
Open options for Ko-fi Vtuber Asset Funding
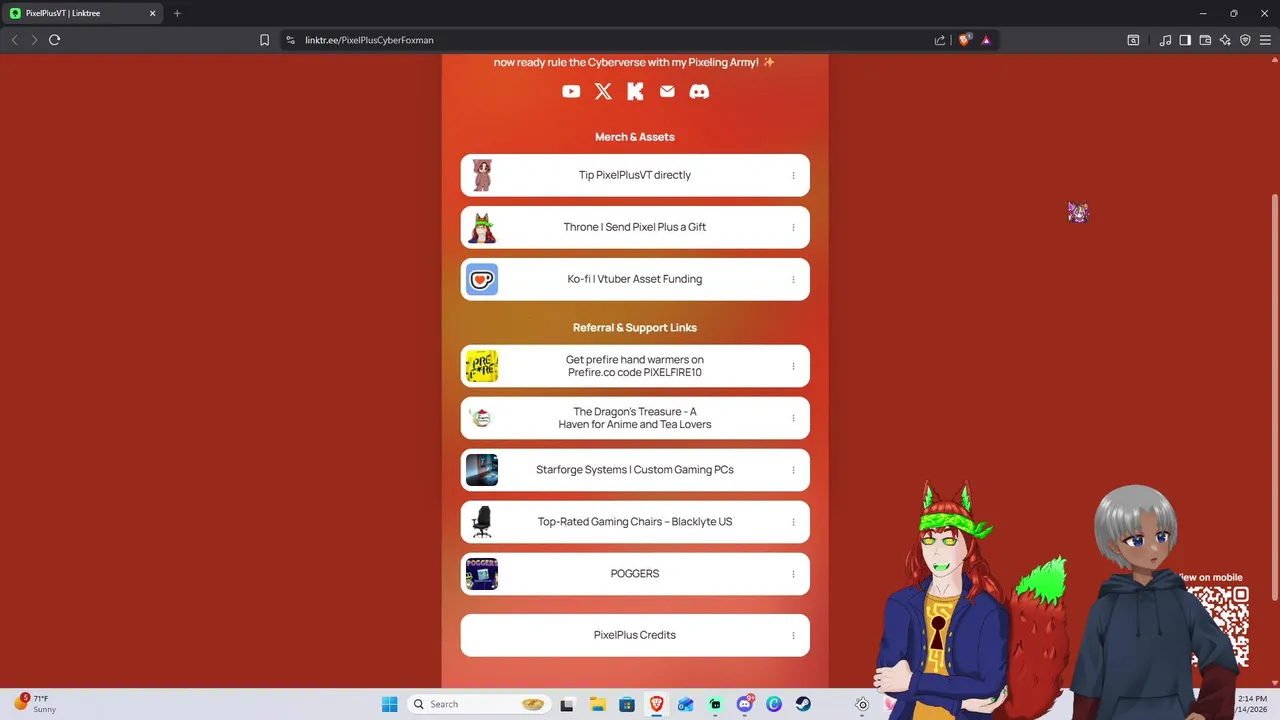(x=793, y=279)
